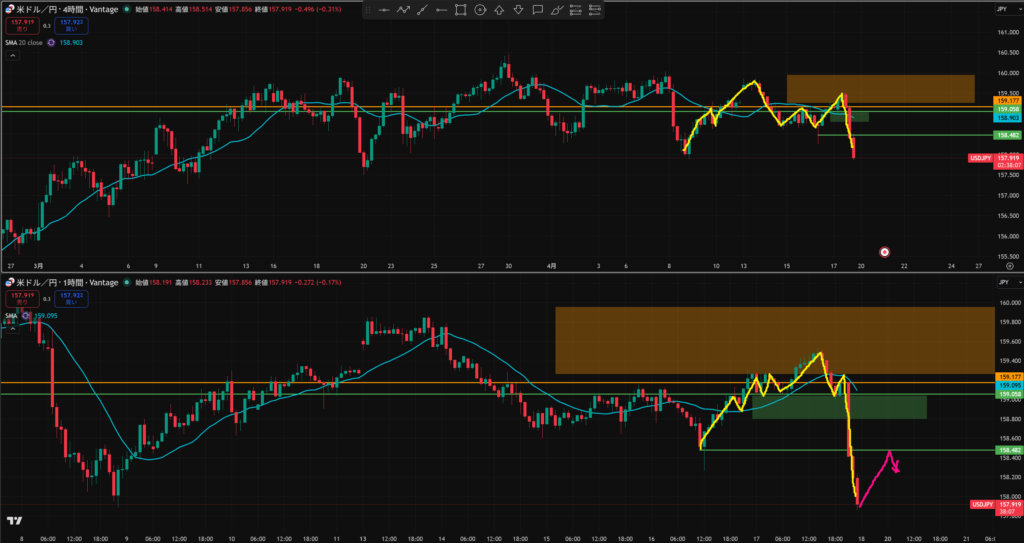Select the down arrow marker tool

click(518, 10)
